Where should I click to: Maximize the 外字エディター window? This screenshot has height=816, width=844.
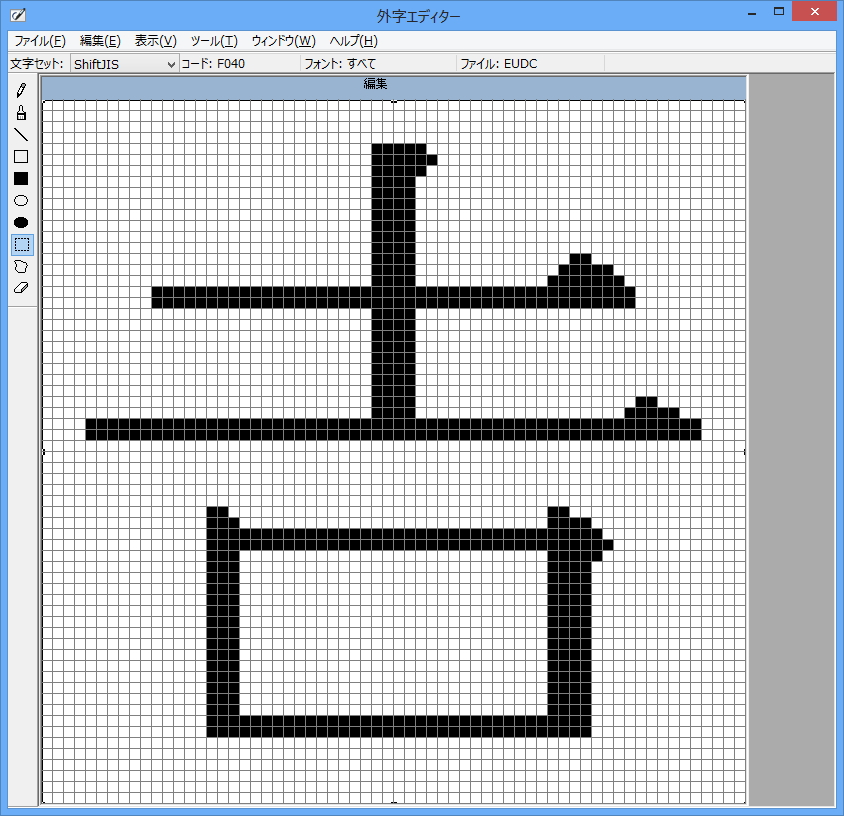click(x=778, y=12)
